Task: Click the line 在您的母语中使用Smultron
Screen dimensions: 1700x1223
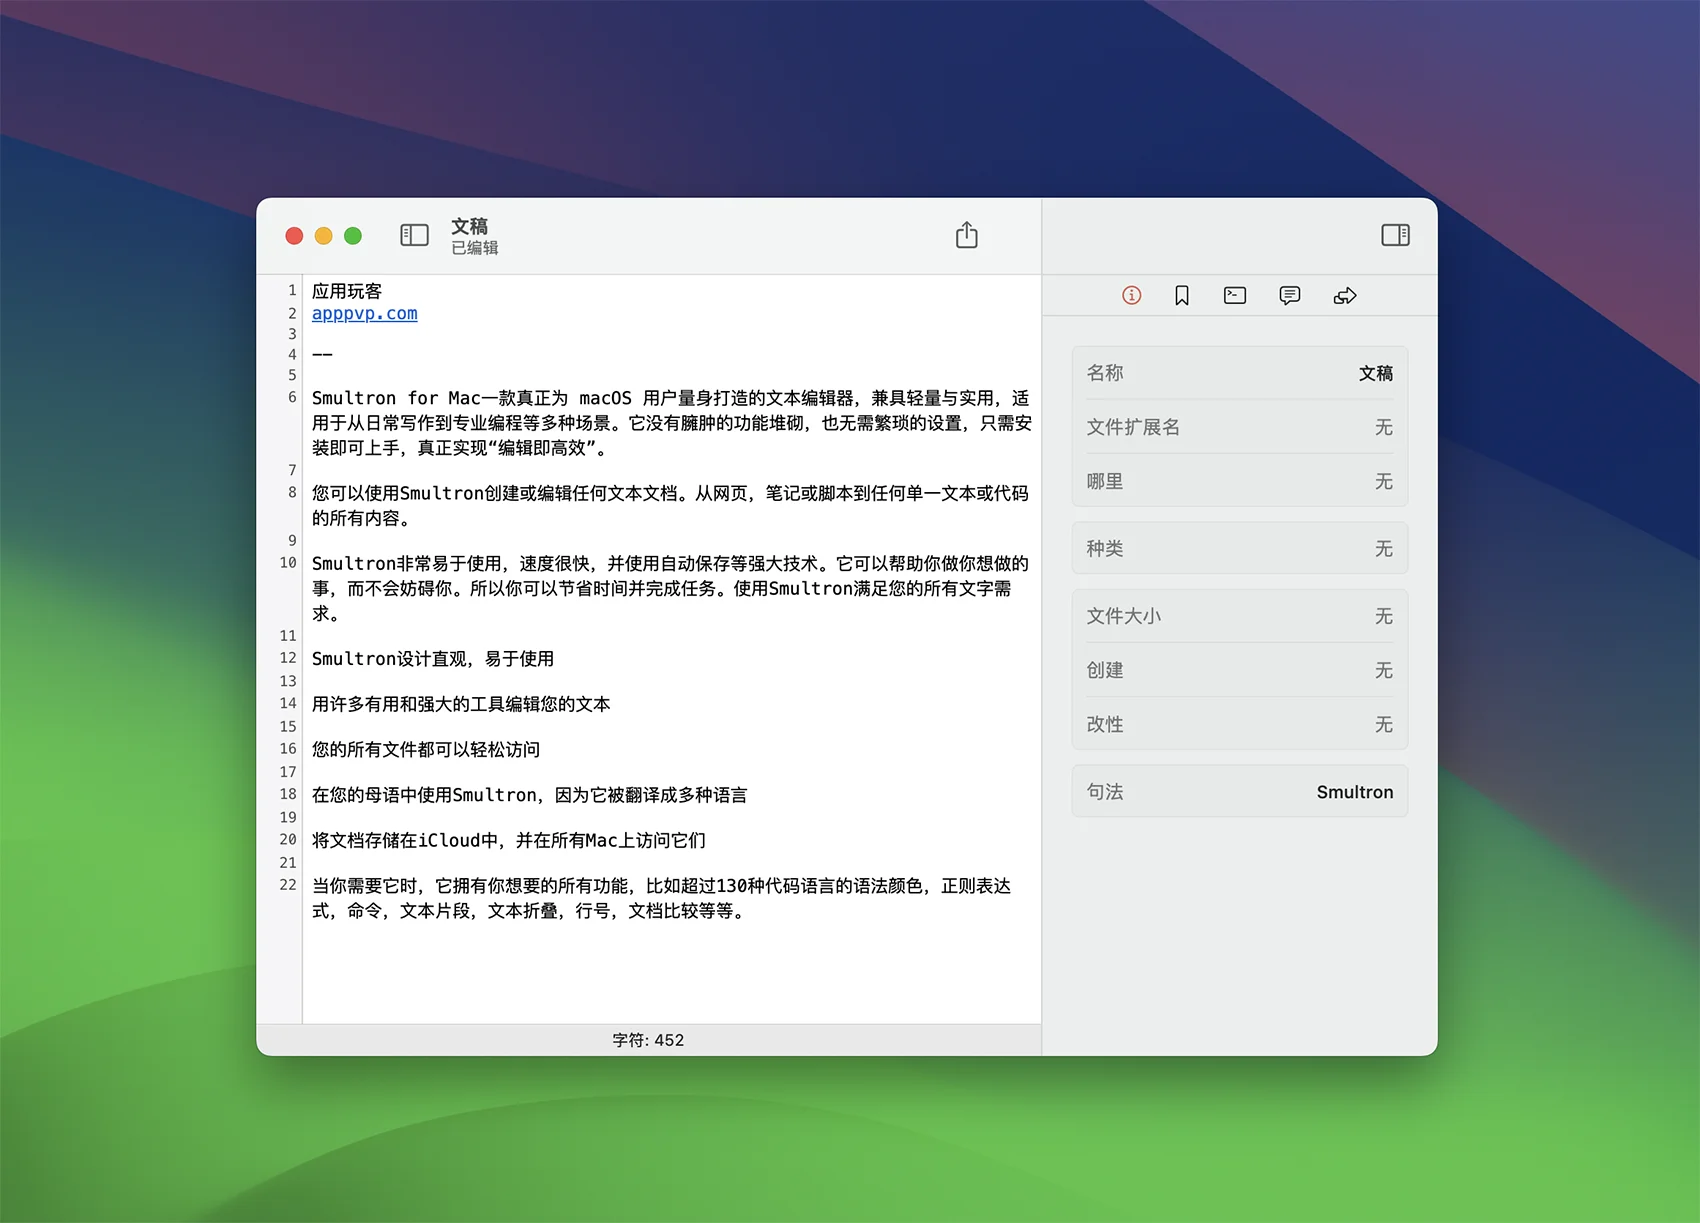Action: [530, 795]
